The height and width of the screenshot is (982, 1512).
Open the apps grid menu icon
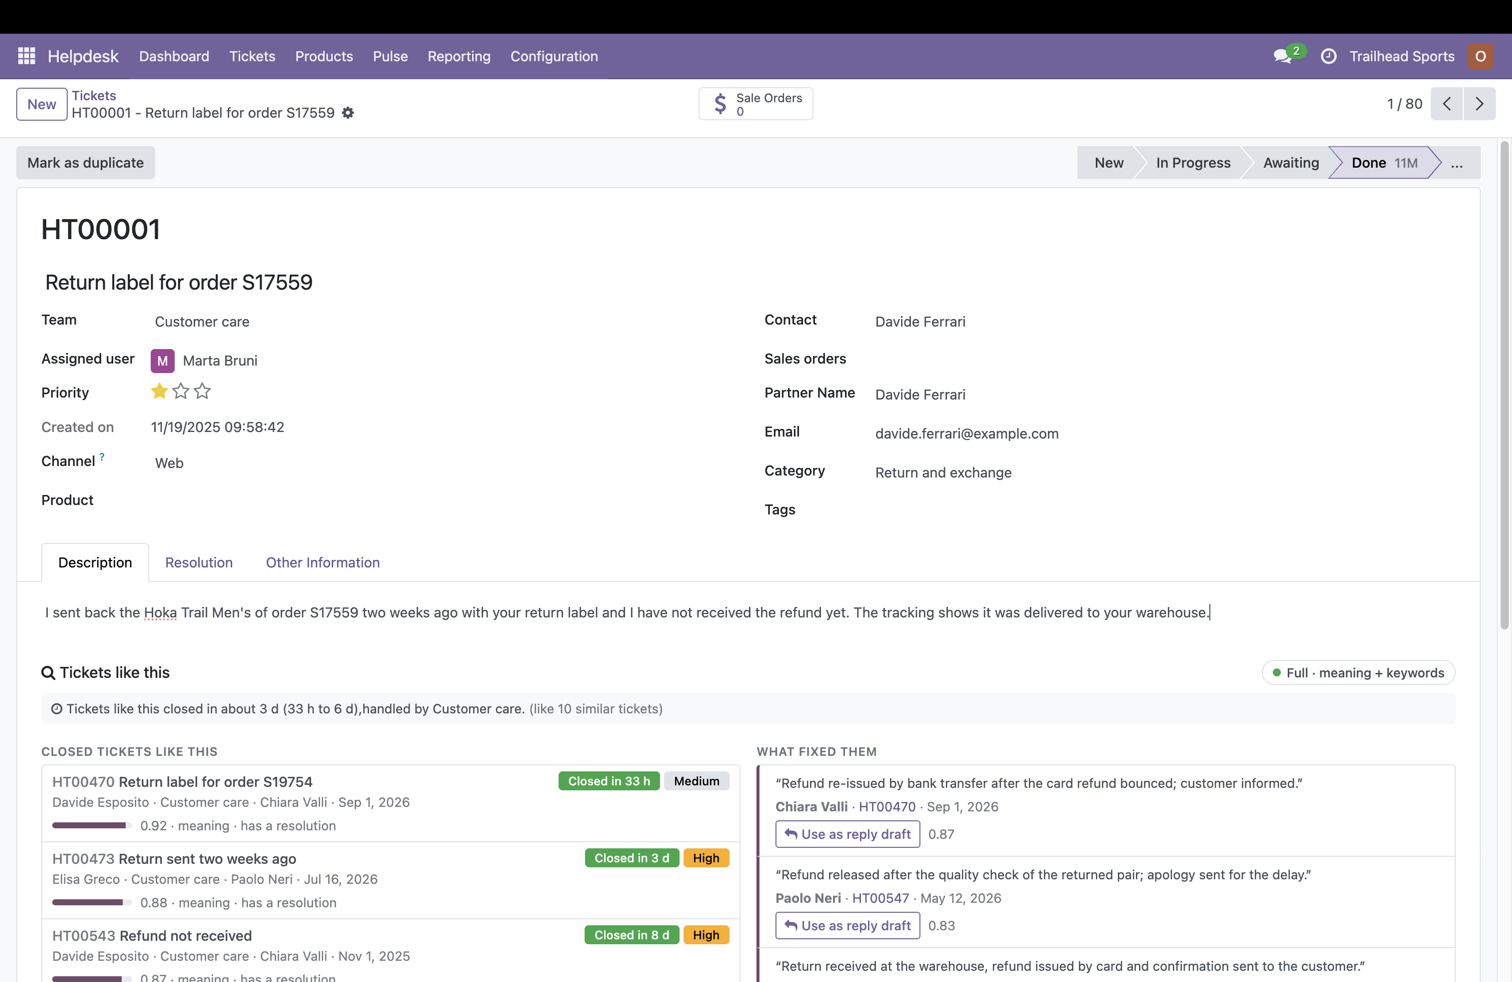click(x=27, y=56)
